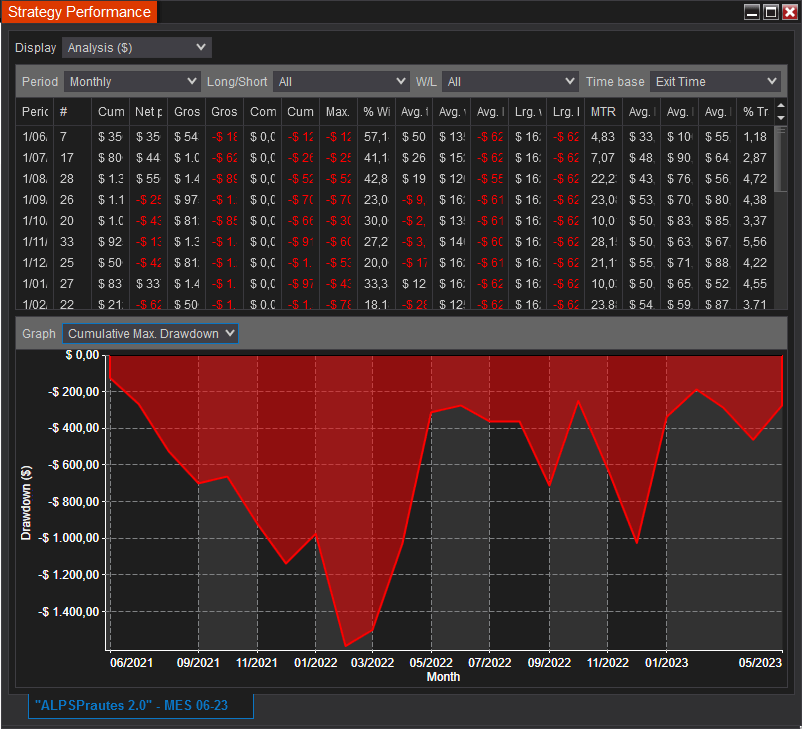Click the MTR value 7,07
Image resolution: width=802 pixels, height=729 pixels.
coord(603,158)
